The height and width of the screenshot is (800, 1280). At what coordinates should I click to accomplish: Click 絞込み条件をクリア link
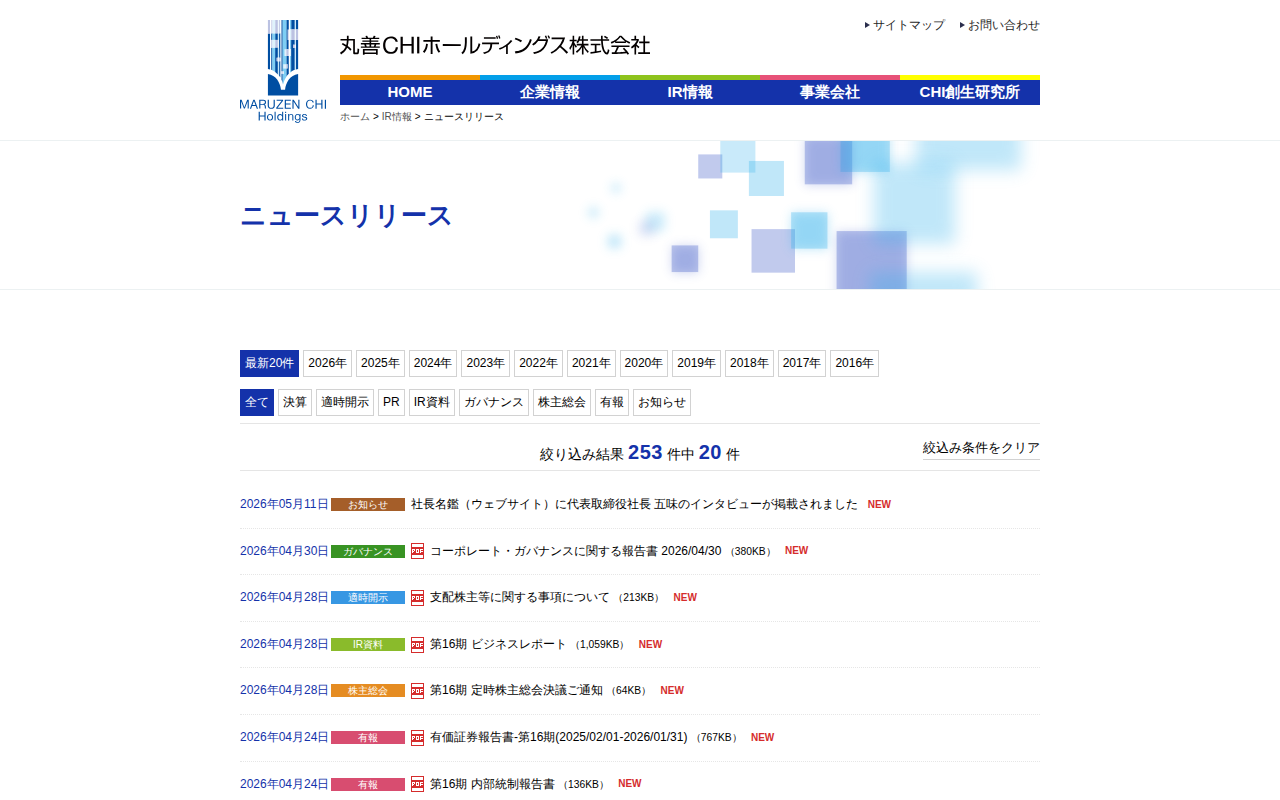[x=981, y=448]
